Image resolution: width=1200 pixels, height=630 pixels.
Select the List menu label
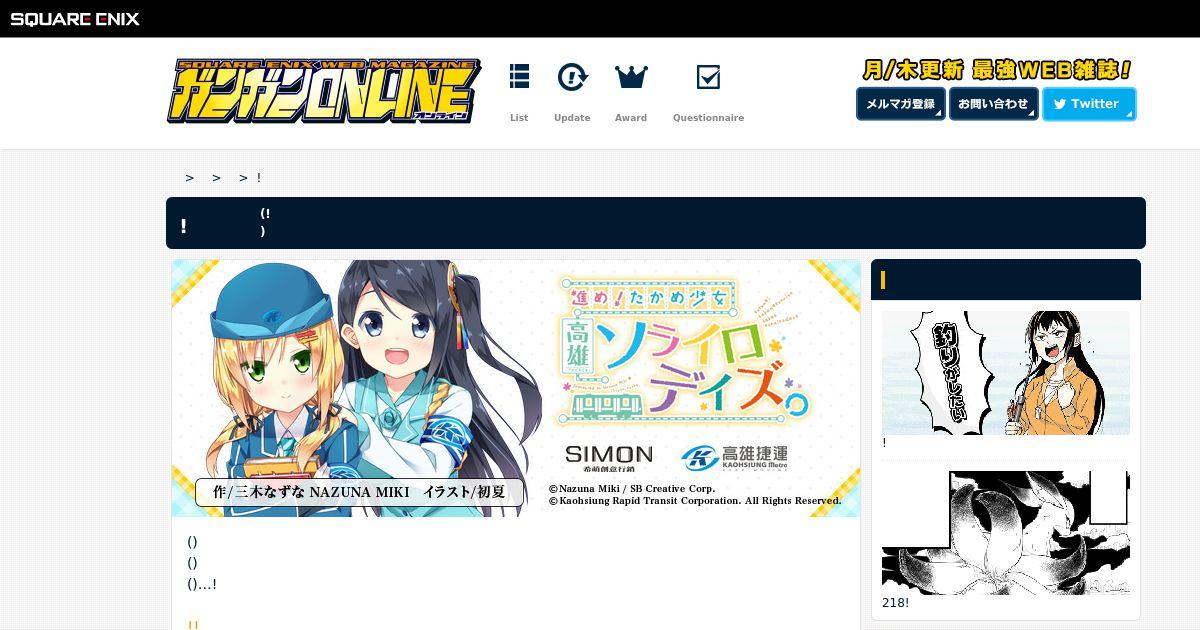tap(519, 118)
